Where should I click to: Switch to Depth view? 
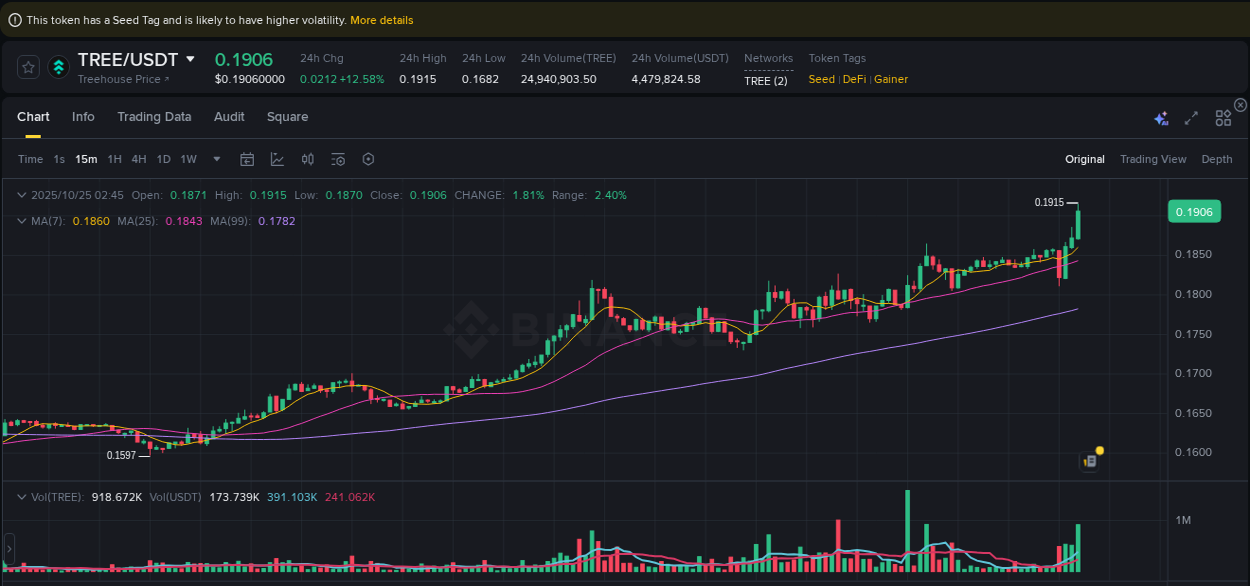1217,158
